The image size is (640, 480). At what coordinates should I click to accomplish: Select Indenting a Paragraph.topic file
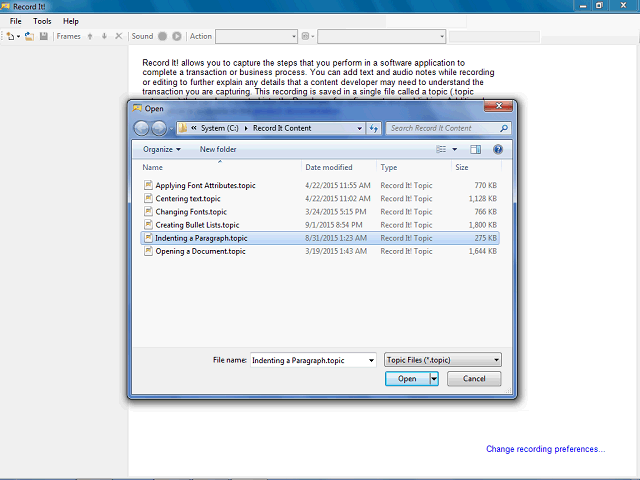point(320,238)
